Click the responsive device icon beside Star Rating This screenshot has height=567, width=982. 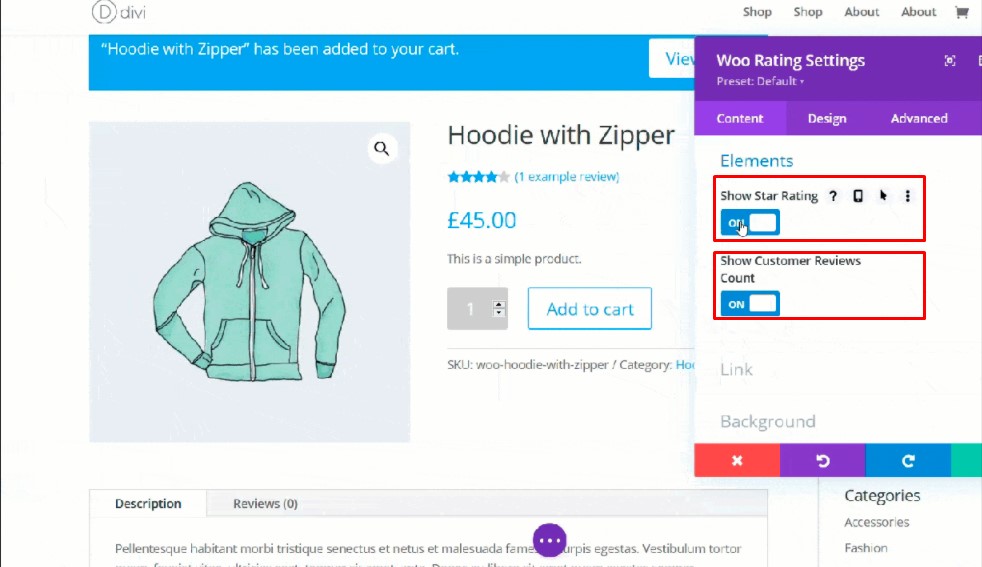858,196
